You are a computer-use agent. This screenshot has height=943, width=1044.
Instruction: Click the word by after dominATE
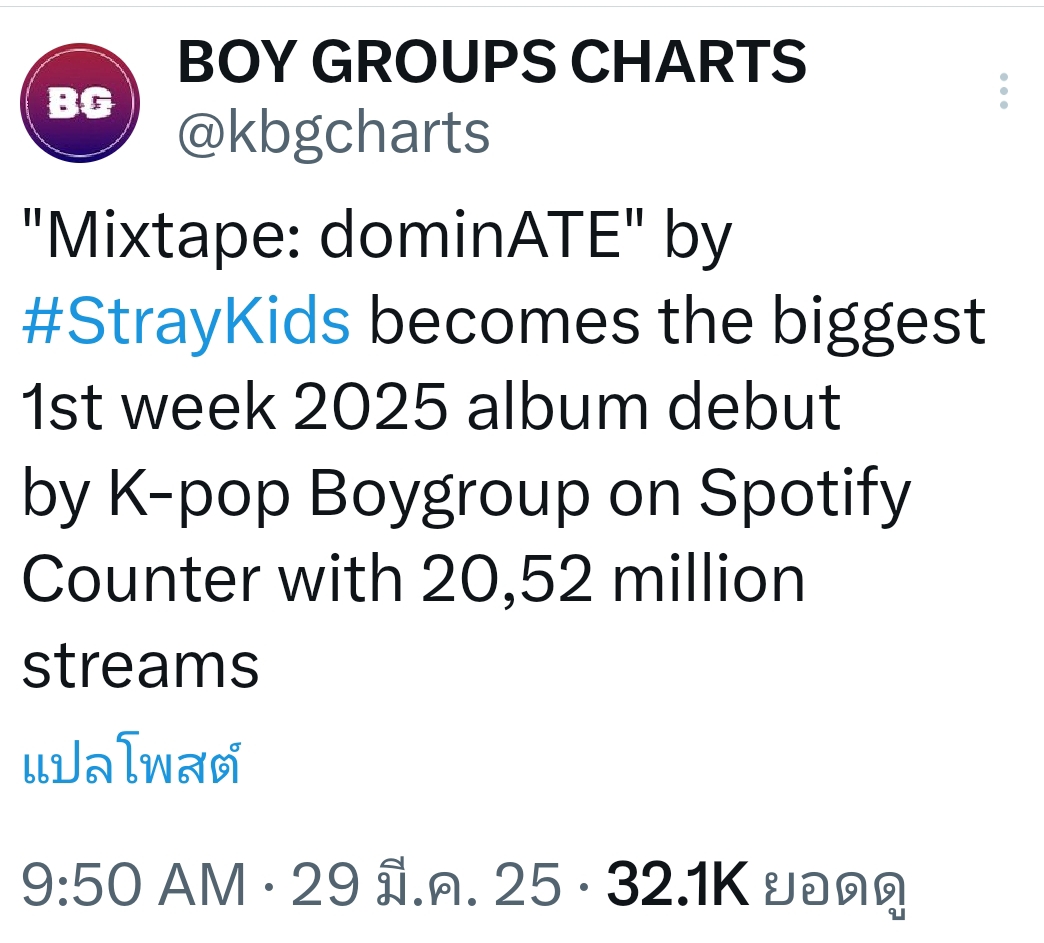tap(698, 238)
